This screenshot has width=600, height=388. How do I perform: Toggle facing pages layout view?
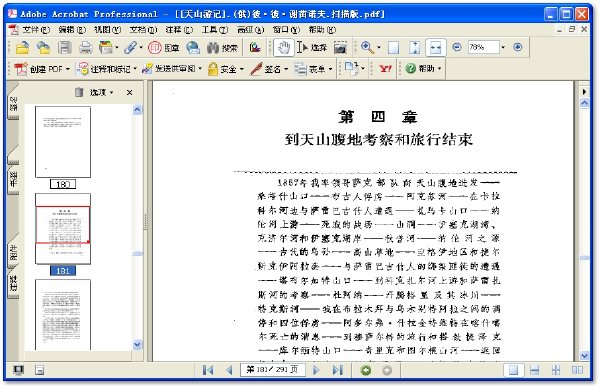coord(577,370)
